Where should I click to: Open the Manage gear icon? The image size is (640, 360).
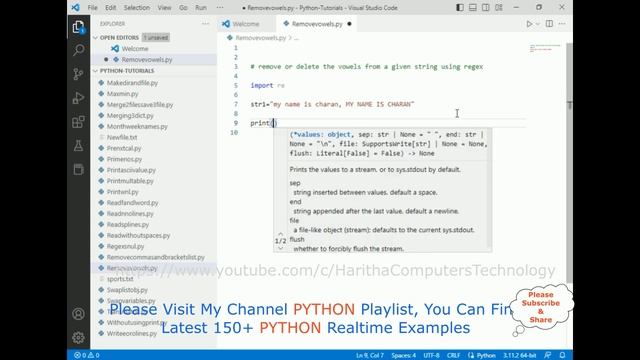coord(78,338)
